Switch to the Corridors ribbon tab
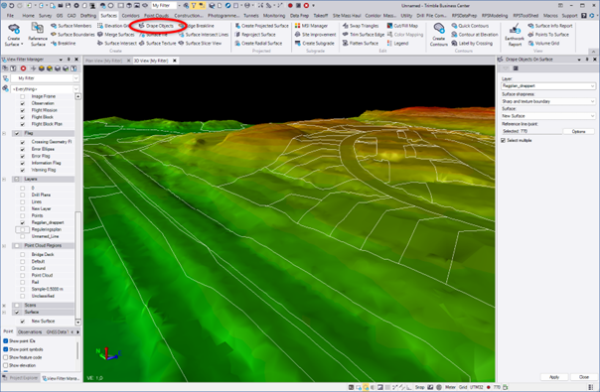 pos(130,16)
